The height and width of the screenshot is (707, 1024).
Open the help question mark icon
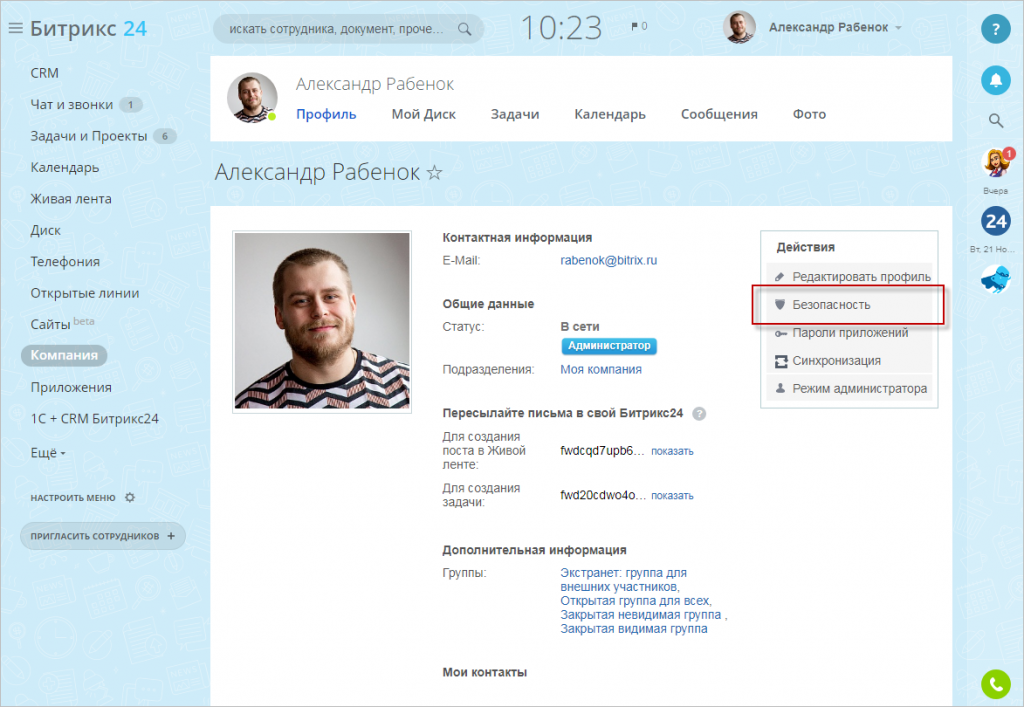point(995,29)
